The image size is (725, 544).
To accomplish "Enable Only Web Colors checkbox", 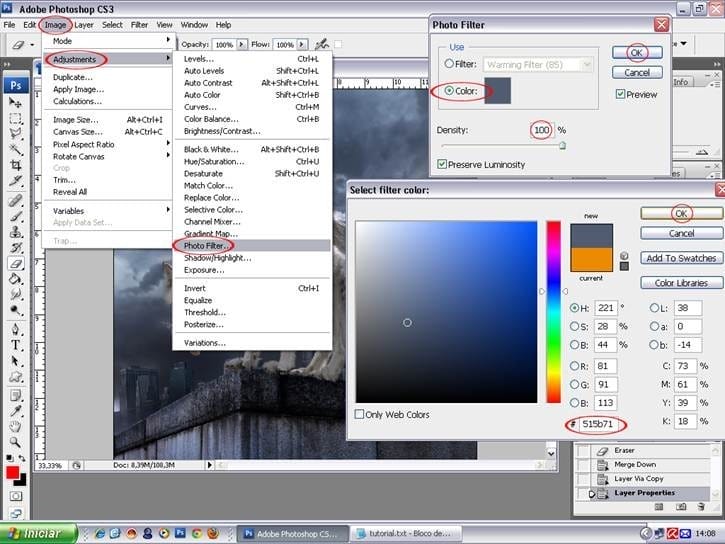I will click(x=359, y=414).
